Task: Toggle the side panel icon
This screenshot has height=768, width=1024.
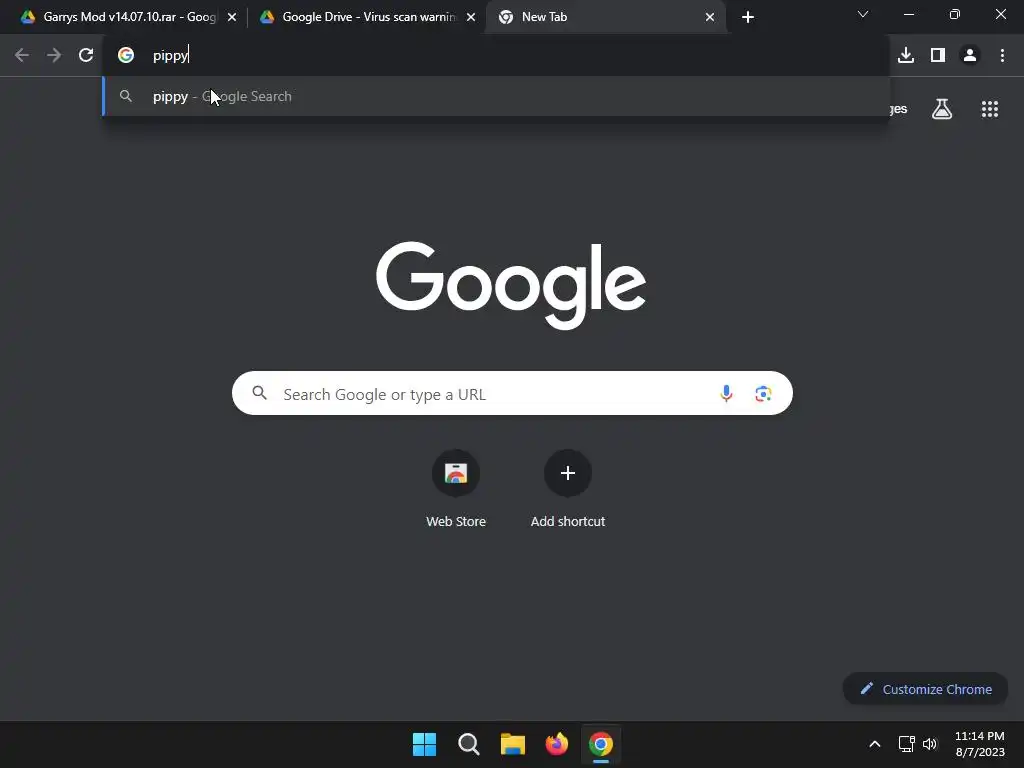Action: pos(938,55)
